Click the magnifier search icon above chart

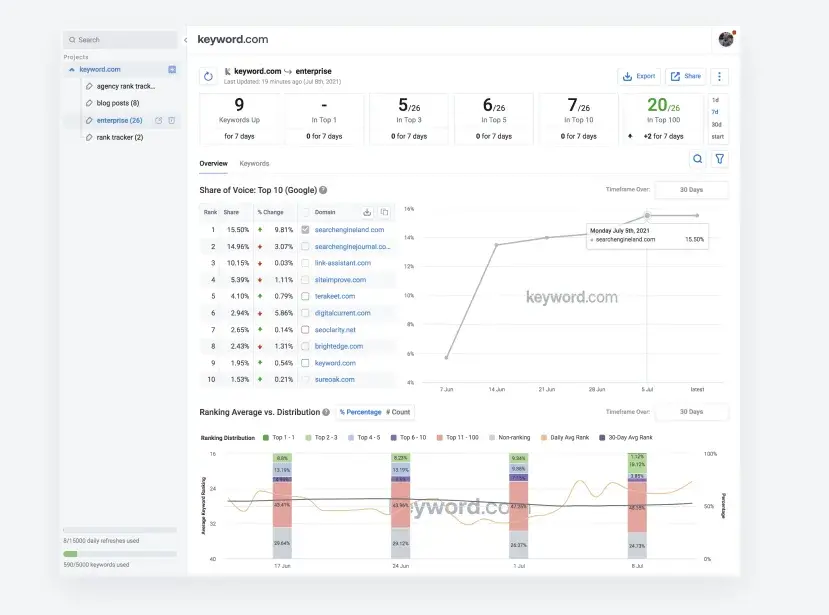pos(698,158)
